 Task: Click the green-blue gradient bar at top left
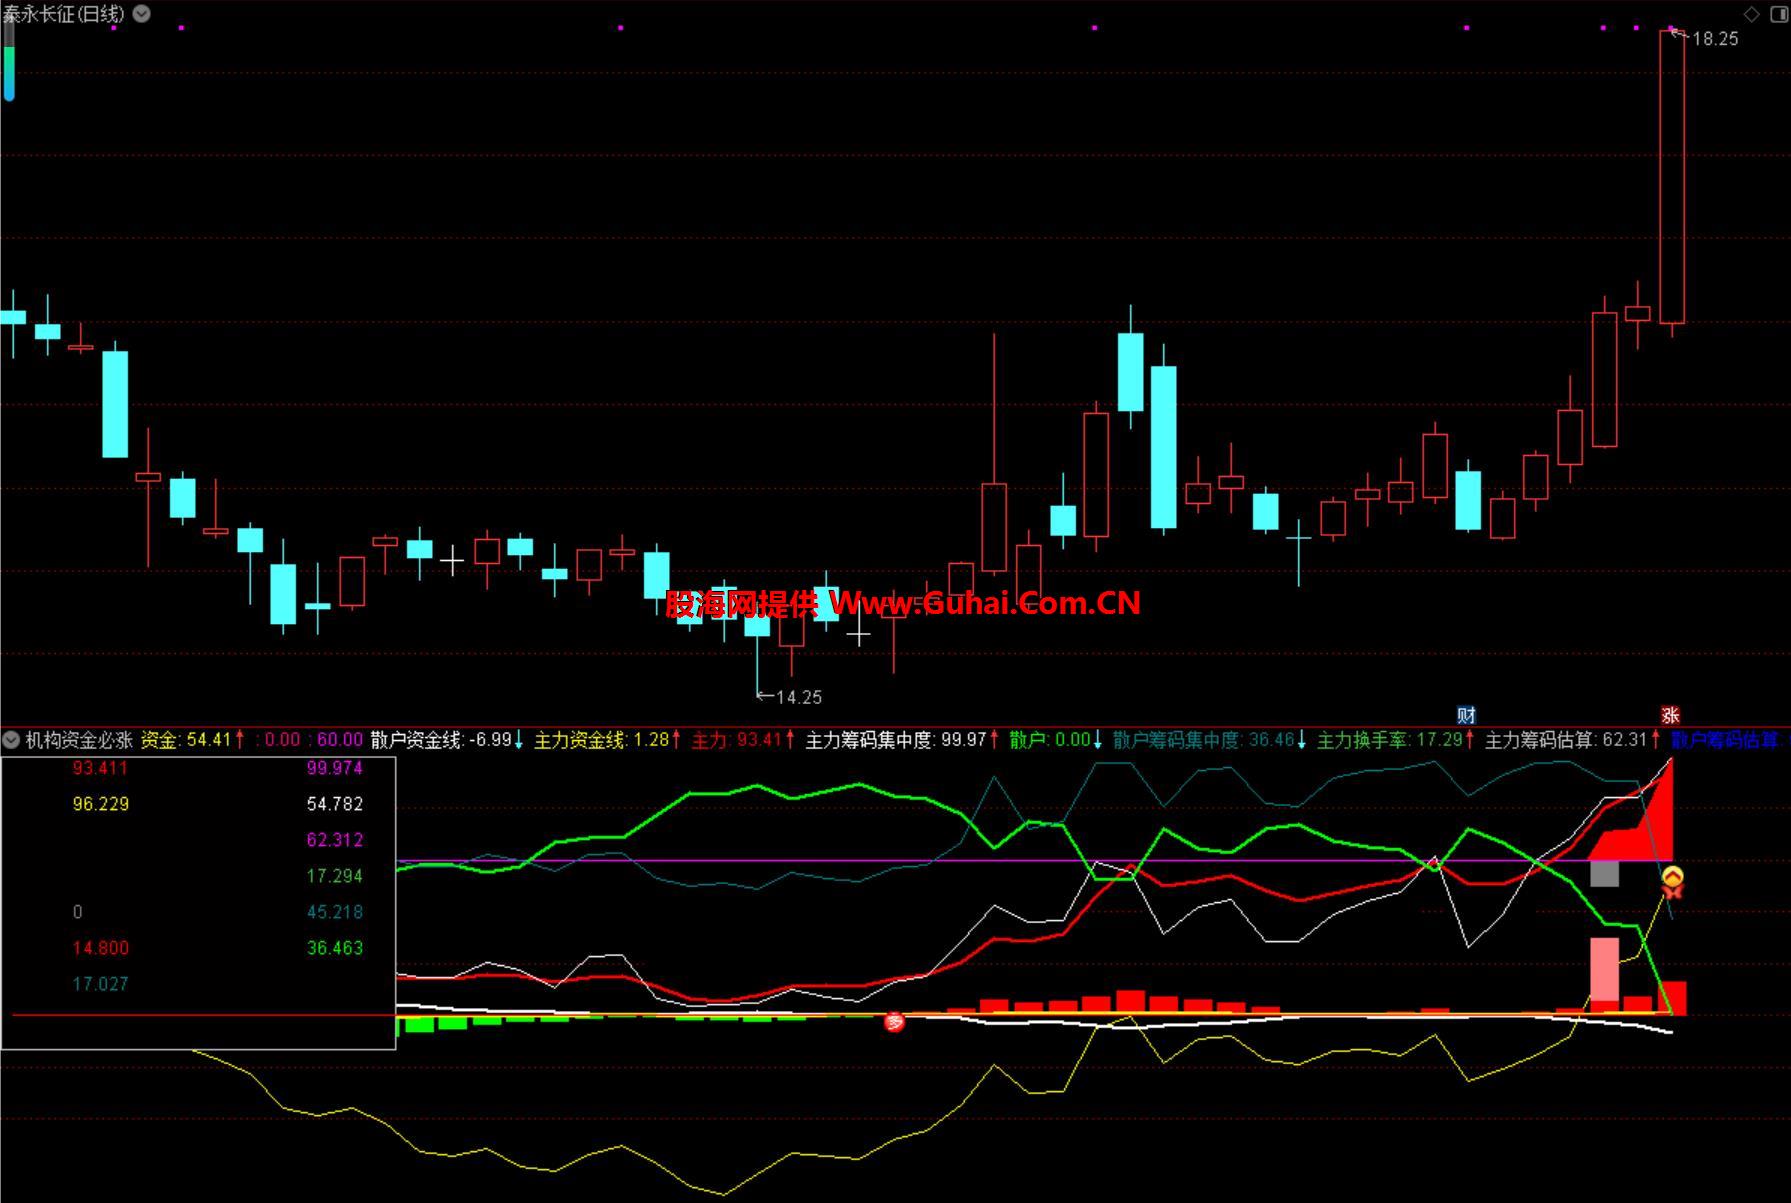(x=9, y=60)
